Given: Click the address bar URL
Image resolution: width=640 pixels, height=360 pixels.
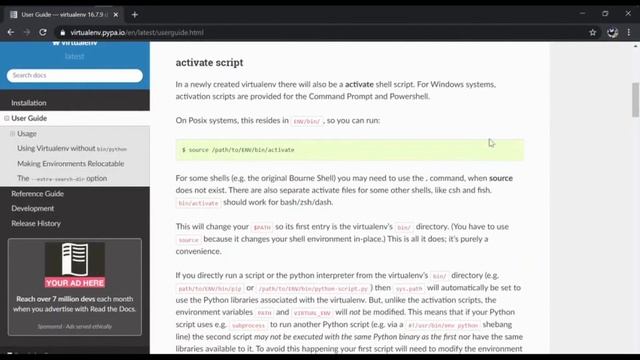Looking at the screenshot, I should point(137,33).
